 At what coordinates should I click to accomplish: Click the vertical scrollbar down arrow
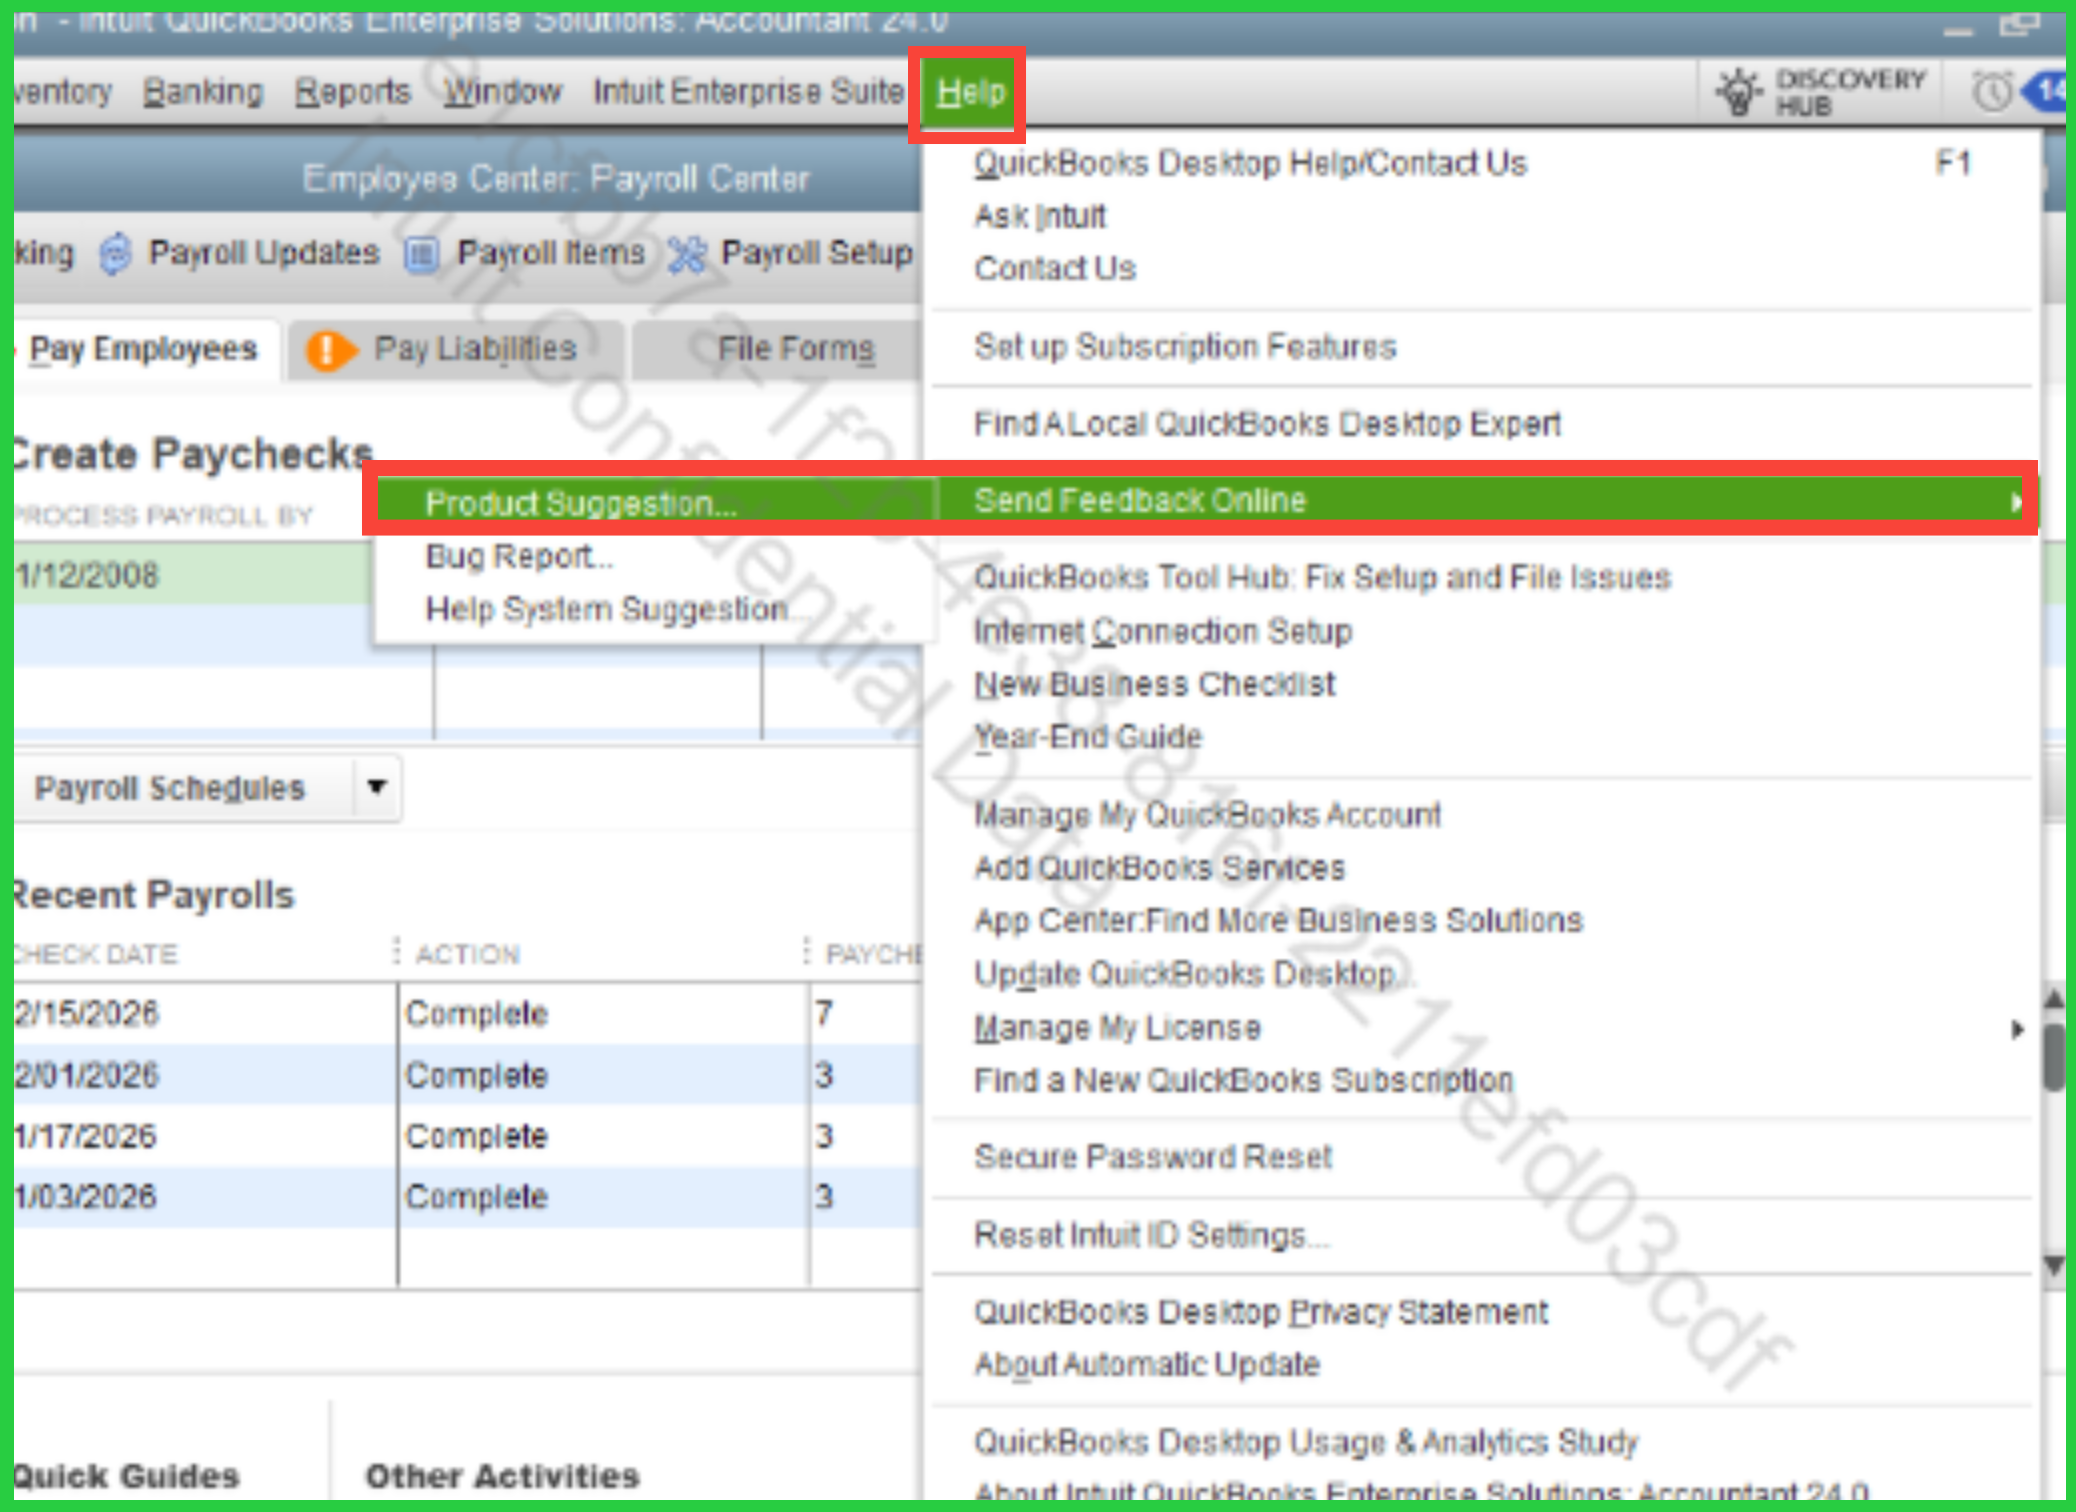(2053, 1265)
